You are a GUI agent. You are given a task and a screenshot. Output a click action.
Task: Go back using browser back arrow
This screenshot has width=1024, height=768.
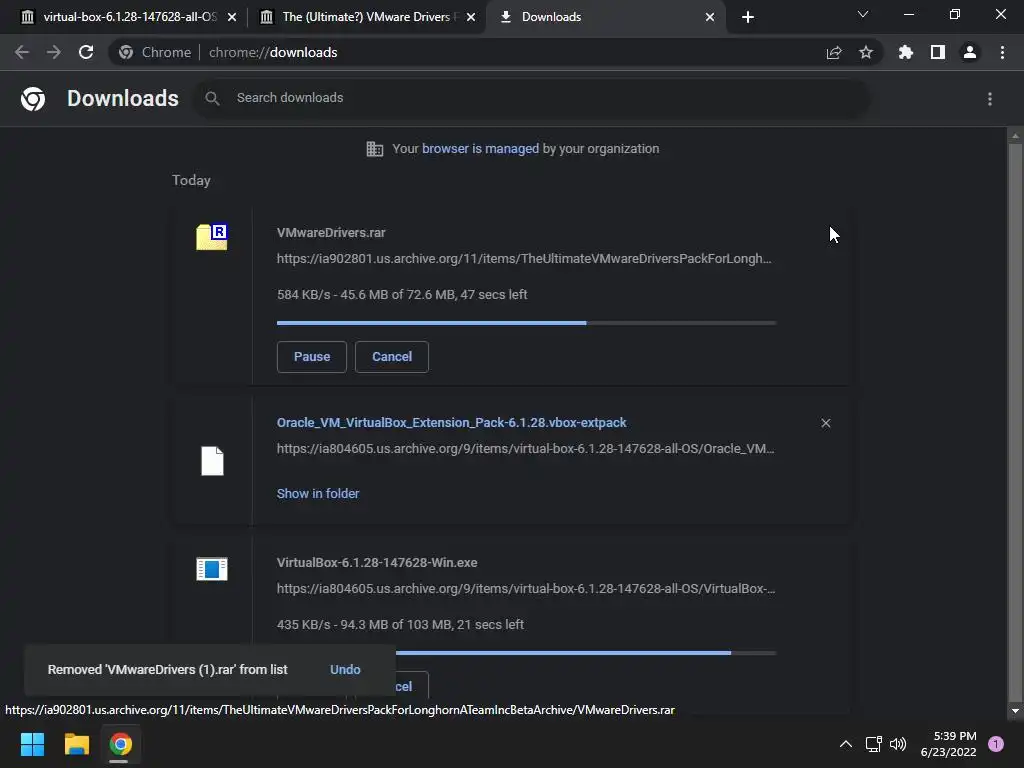pyautogui.click(x=22, y=52)
